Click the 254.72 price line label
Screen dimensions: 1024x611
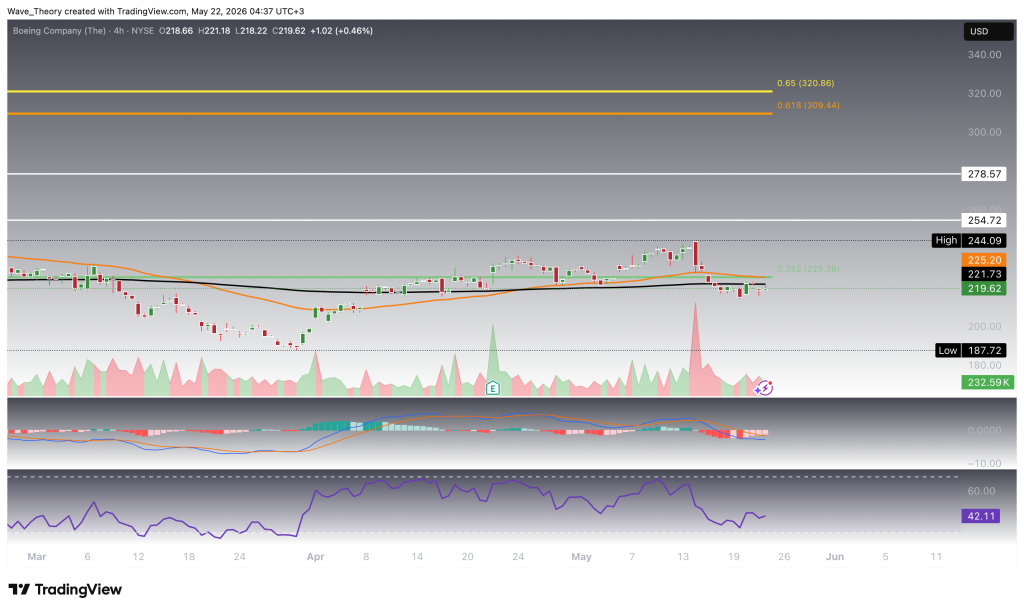point(984,220)
